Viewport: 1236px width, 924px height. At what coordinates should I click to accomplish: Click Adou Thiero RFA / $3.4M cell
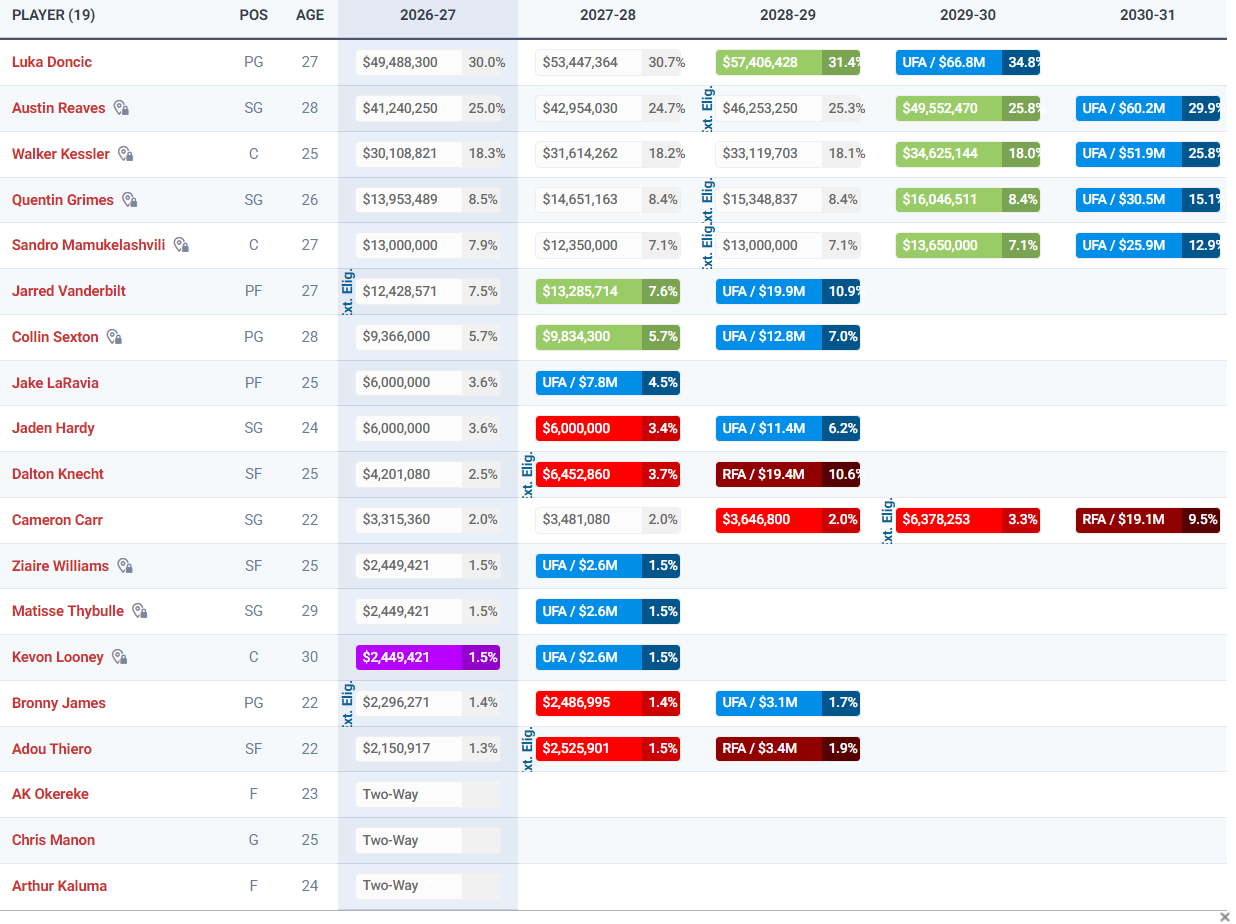point(788,749)
